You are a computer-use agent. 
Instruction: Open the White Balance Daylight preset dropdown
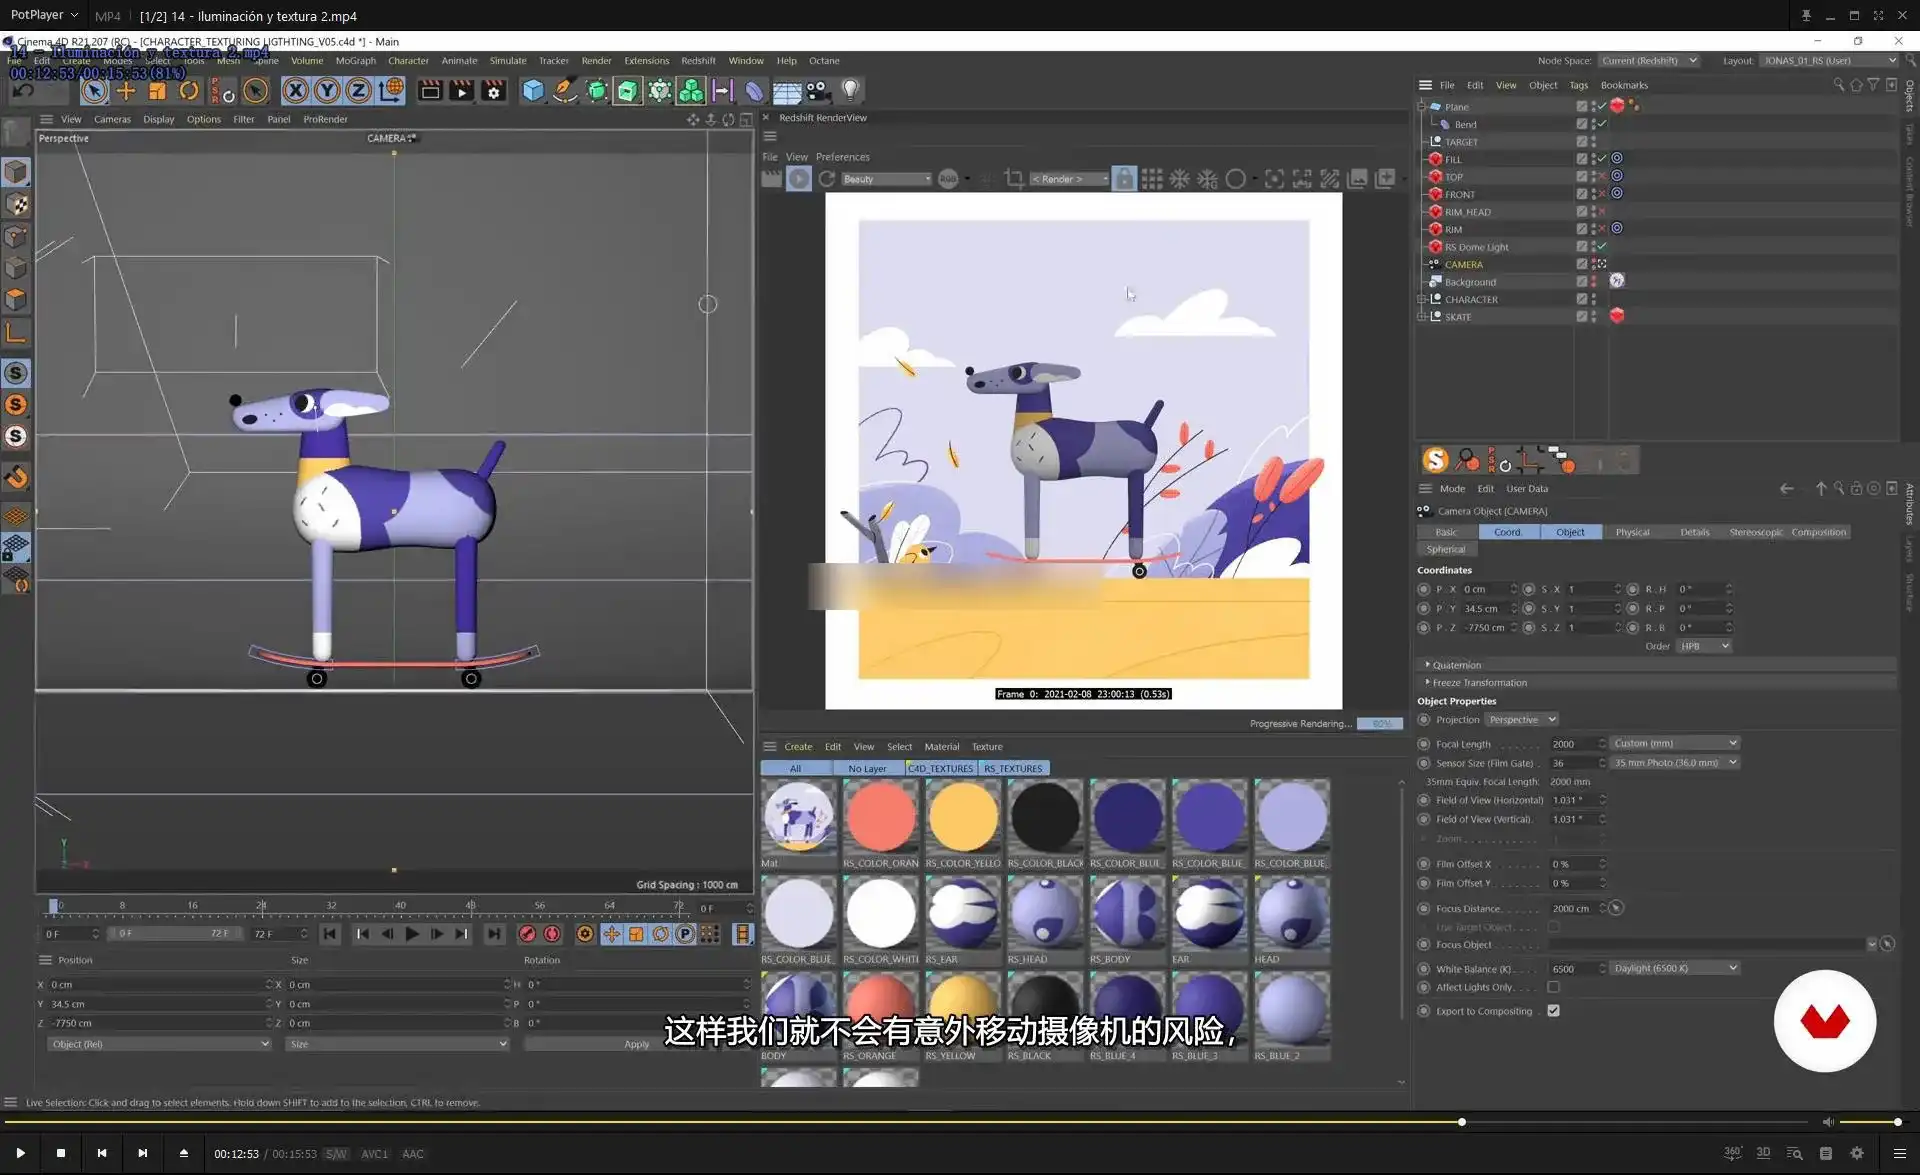pos(1675,968)
